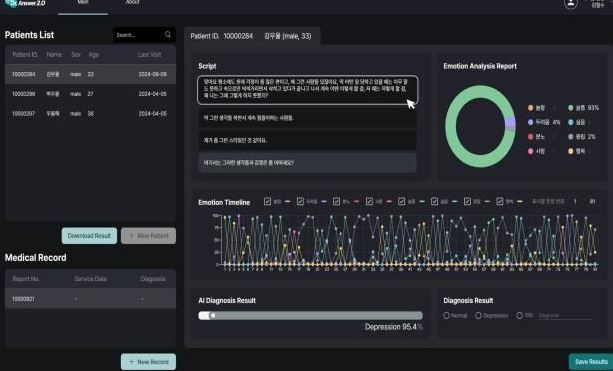The image size is (613, 371).
Task: Click the yellow legend dot in Emotion Analysis Report
Action: coord(570,151)
